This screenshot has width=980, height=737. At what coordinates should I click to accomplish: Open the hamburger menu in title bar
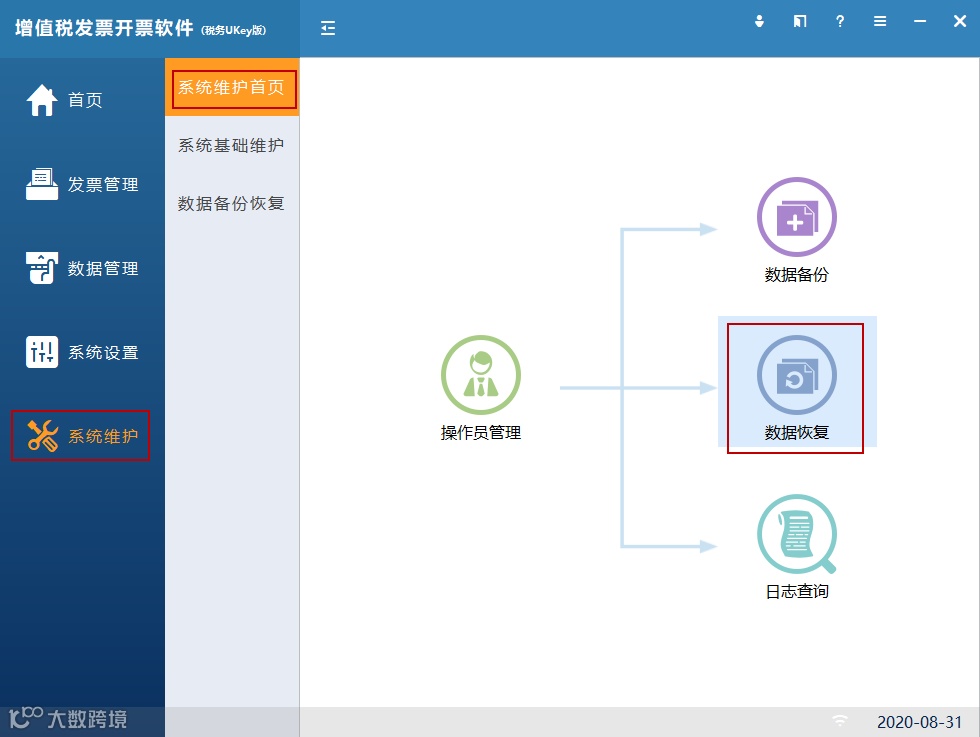[880, 21]
